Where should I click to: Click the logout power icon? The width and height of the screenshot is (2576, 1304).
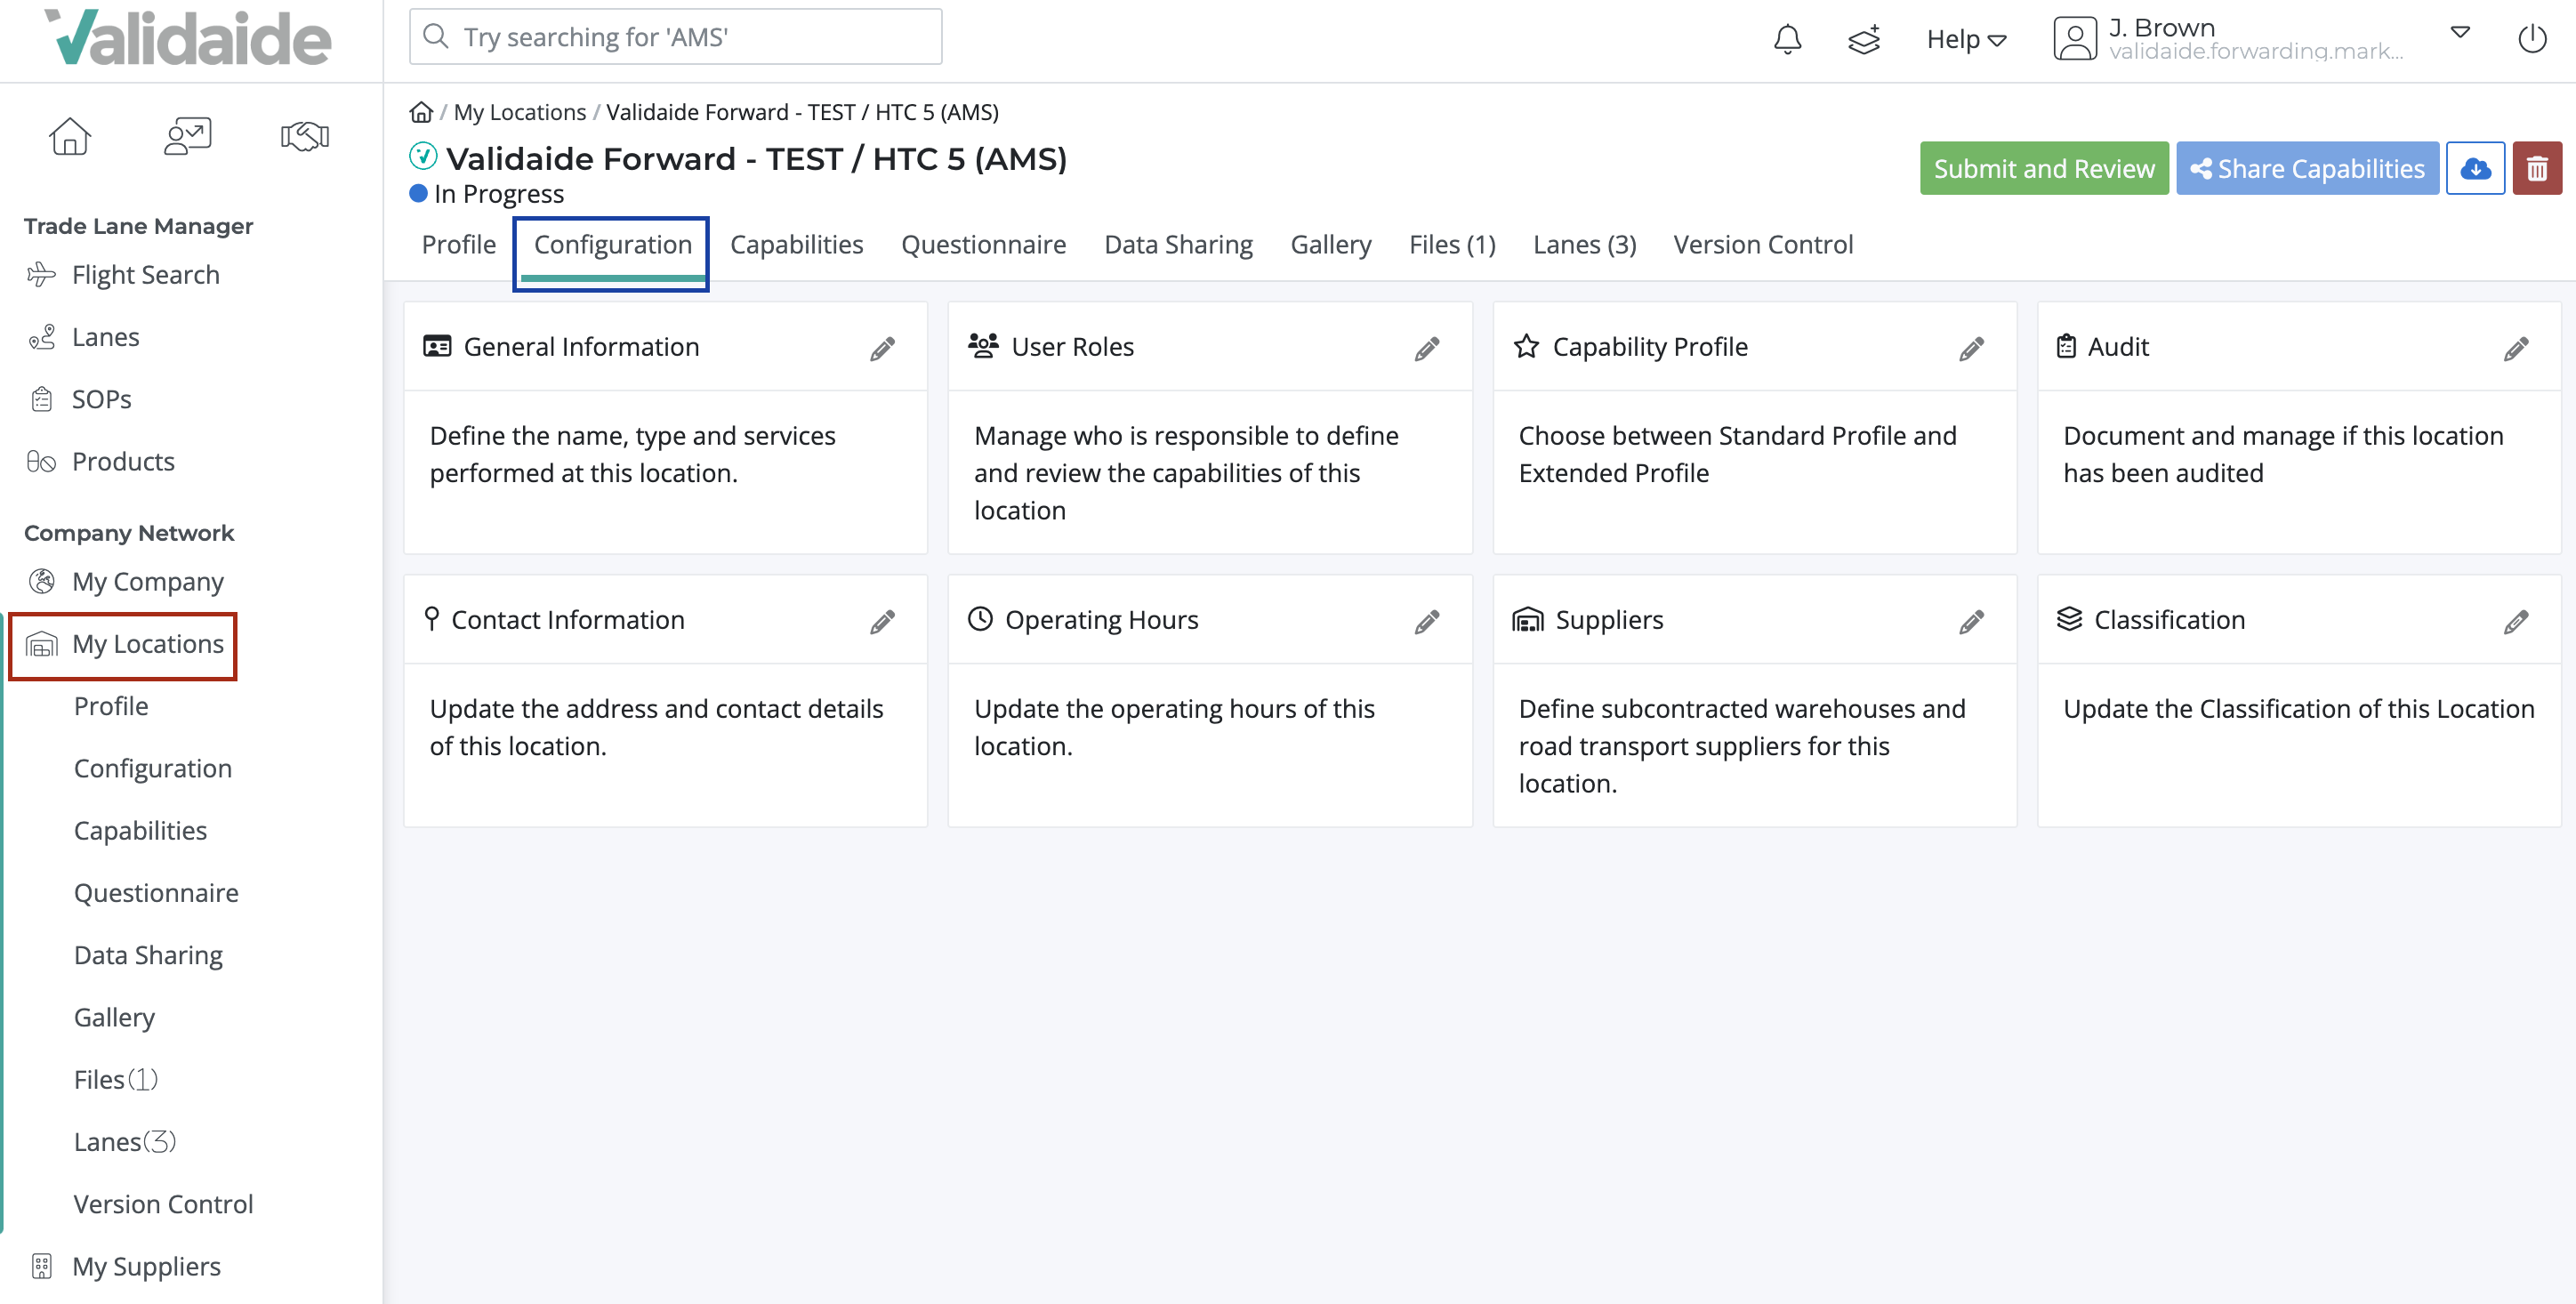pyautogui.click(x=2532, y=39)
